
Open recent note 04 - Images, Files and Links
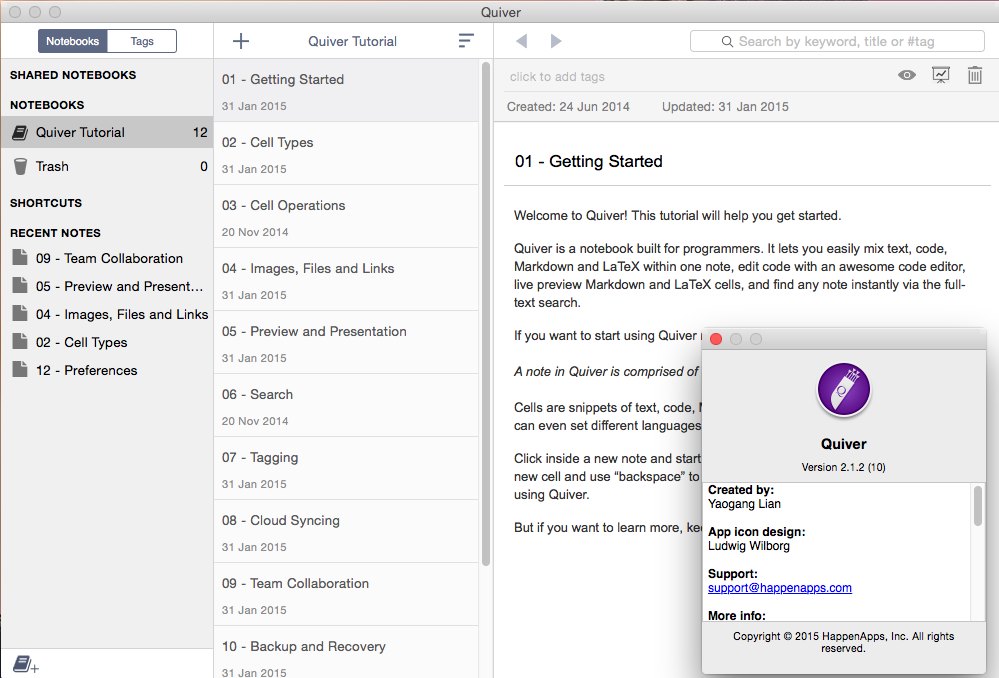pos(107,314)
